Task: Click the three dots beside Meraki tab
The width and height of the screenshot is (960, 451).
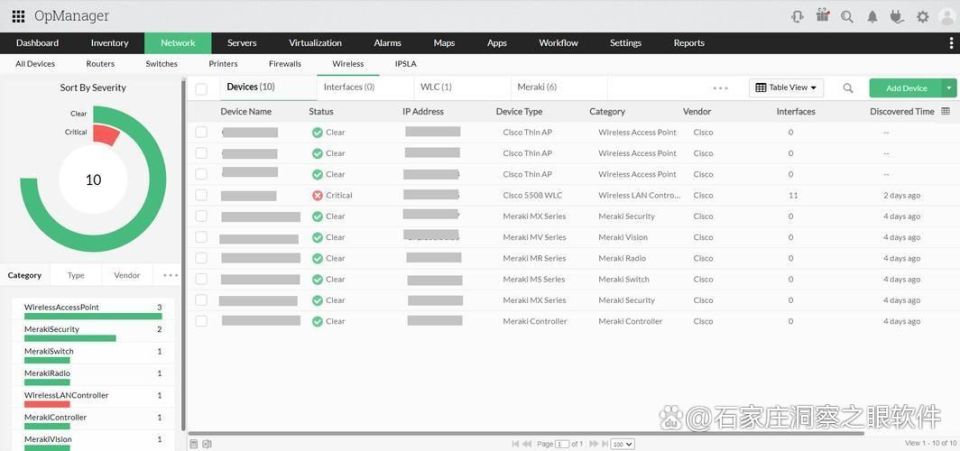Action: click(x=721, y=88)
